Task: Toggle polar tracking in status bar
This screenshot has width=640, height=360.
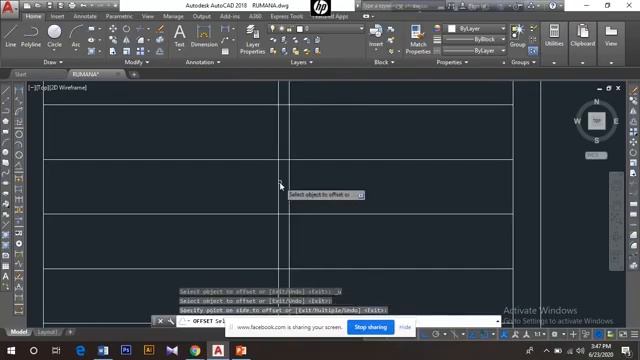Action: [436, 334]
